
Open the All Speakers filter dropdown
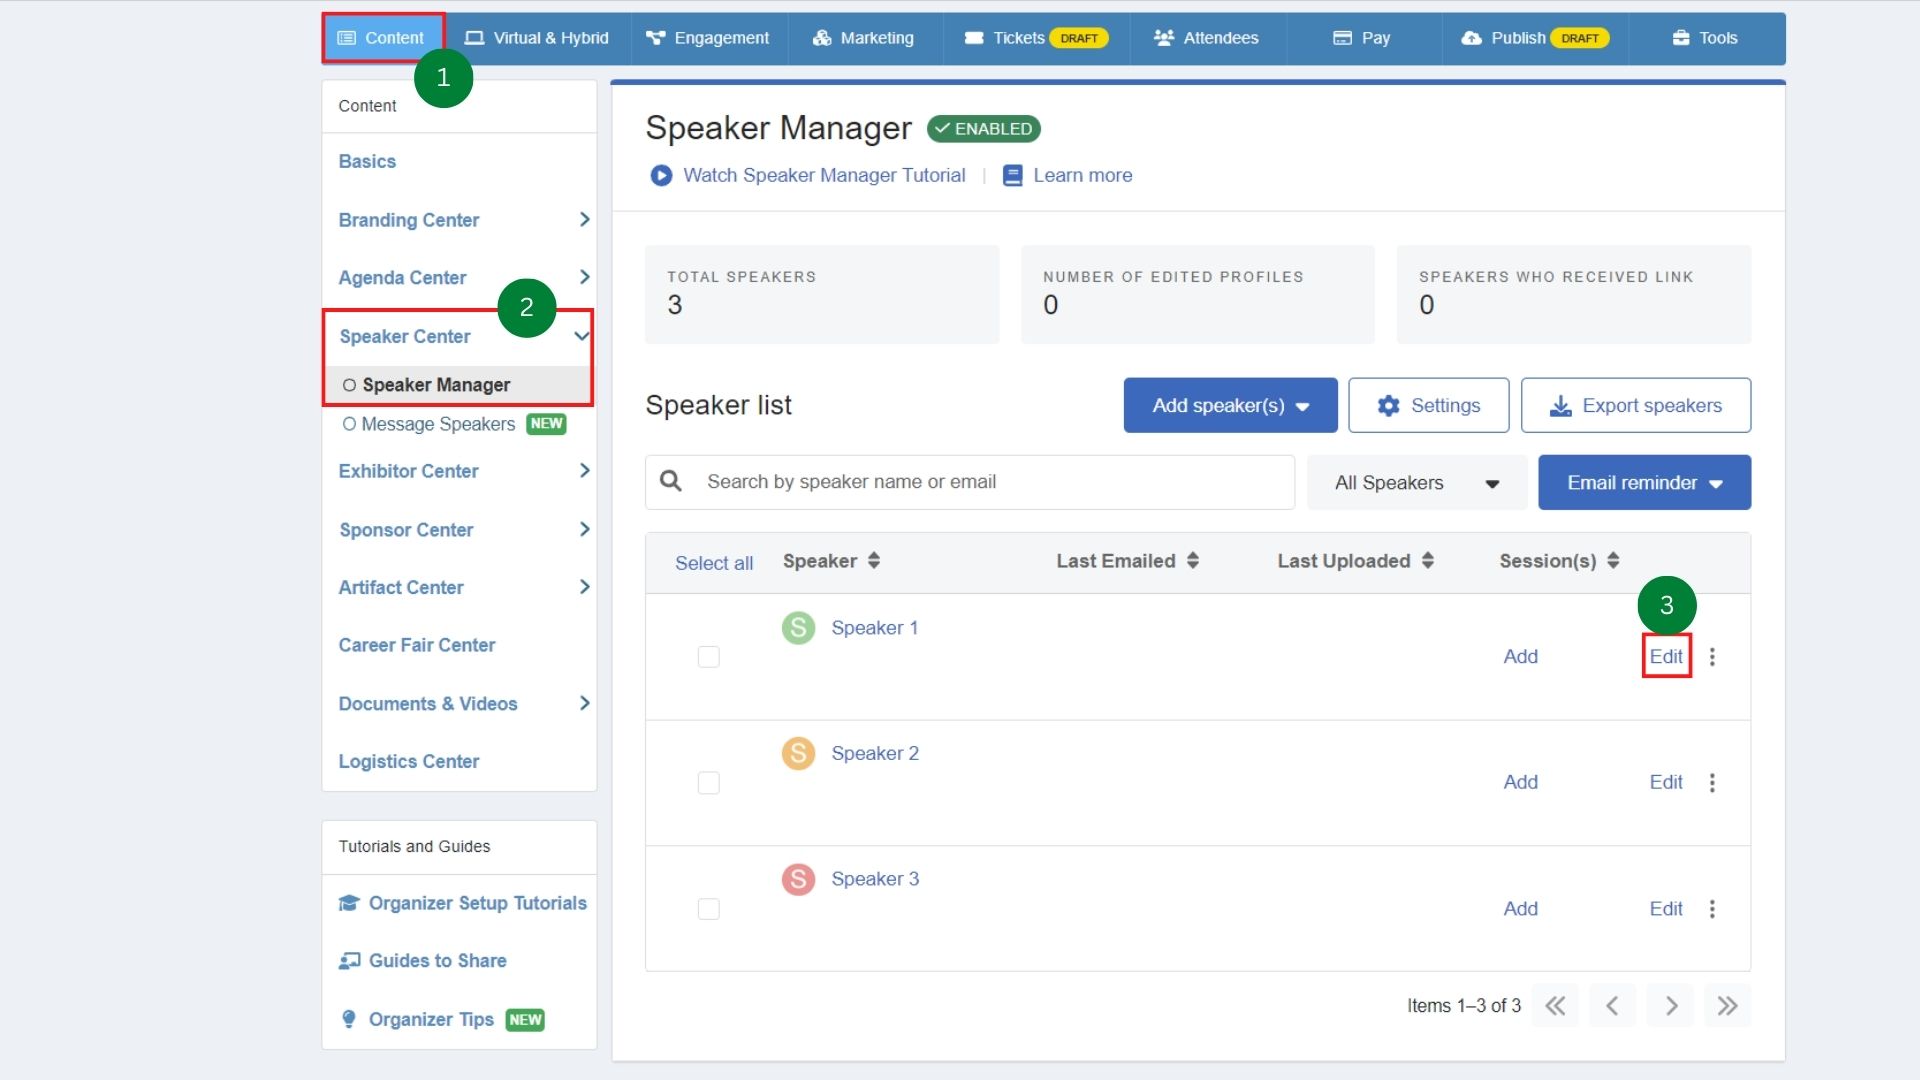[x=1416, y=483]
